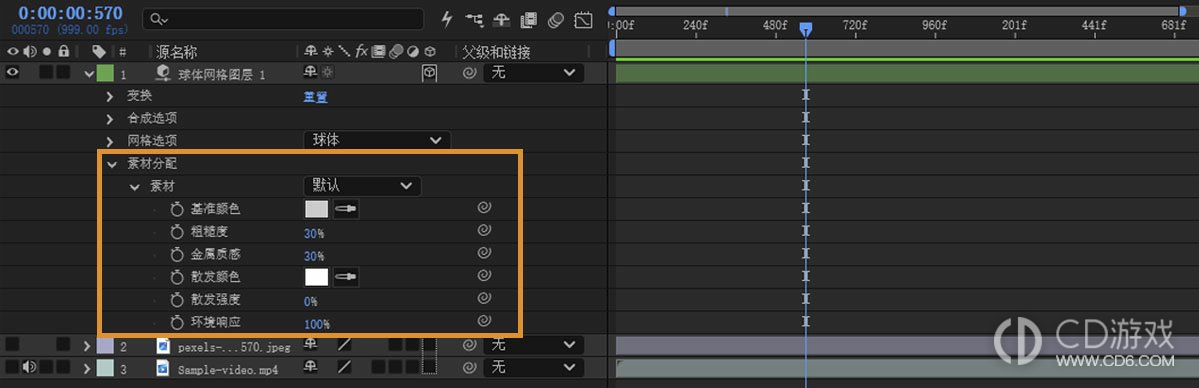Toggle stopwatch for 基准颜色
The image size is (1199, 388).
pyautogui.click(x=177, y=209)
